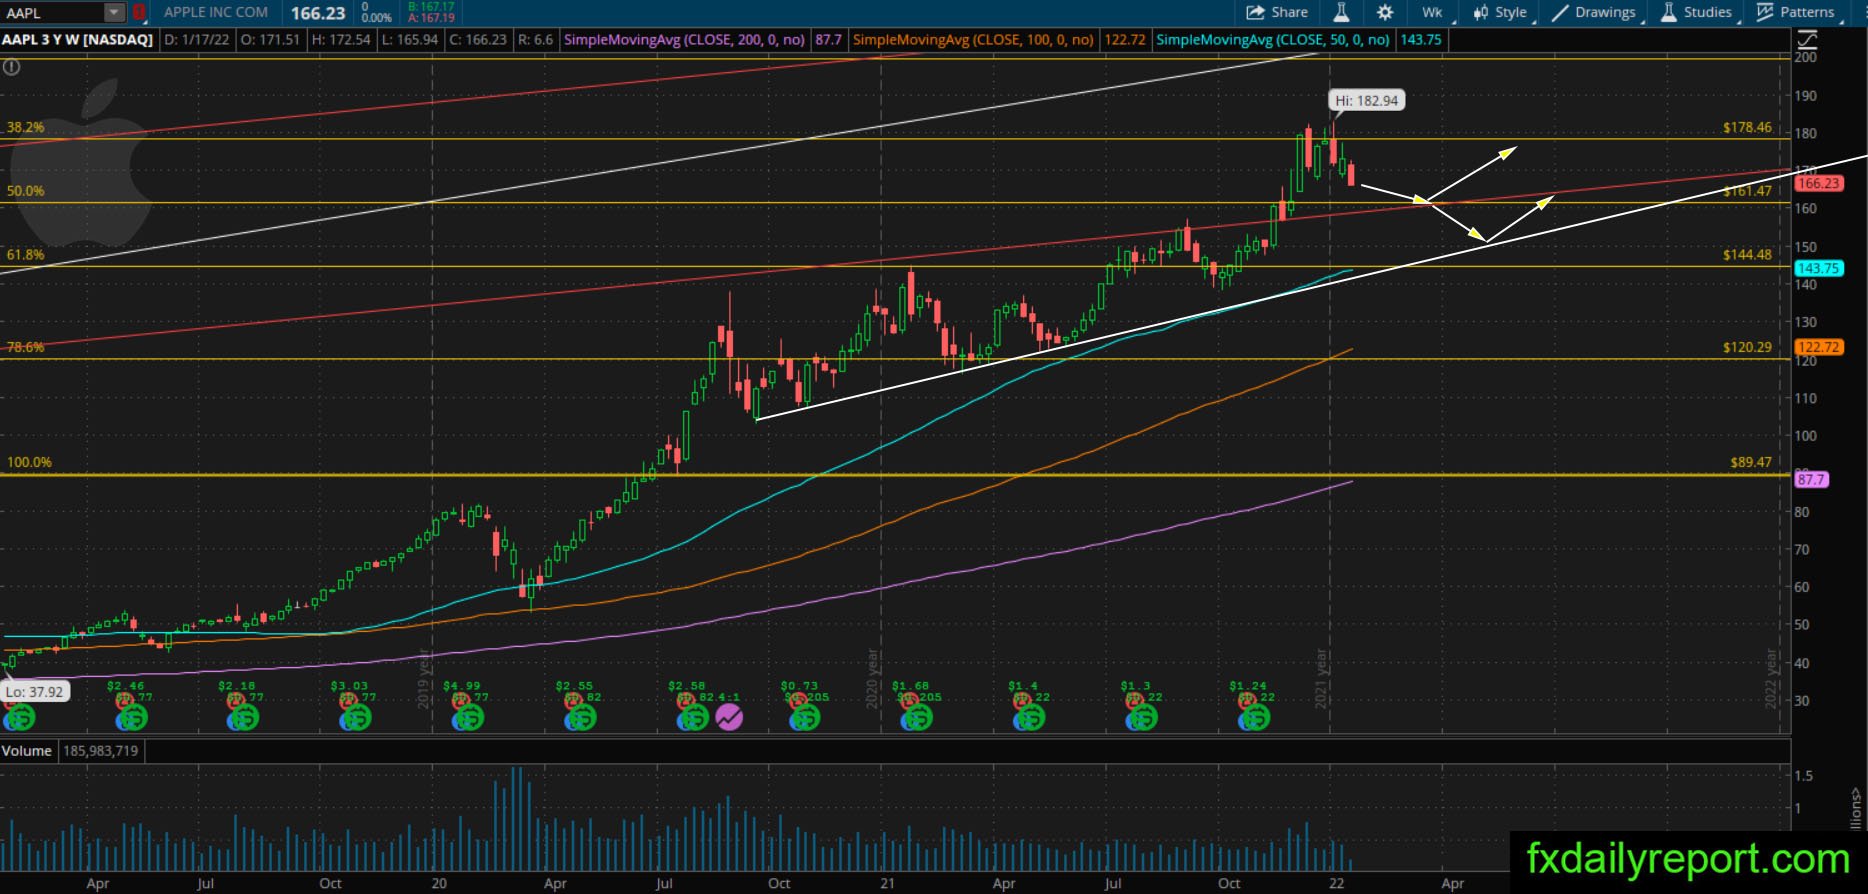Click the A: 167.19 ask price
The width and height of the screenshot is (1868, 894).
[431, 18]
